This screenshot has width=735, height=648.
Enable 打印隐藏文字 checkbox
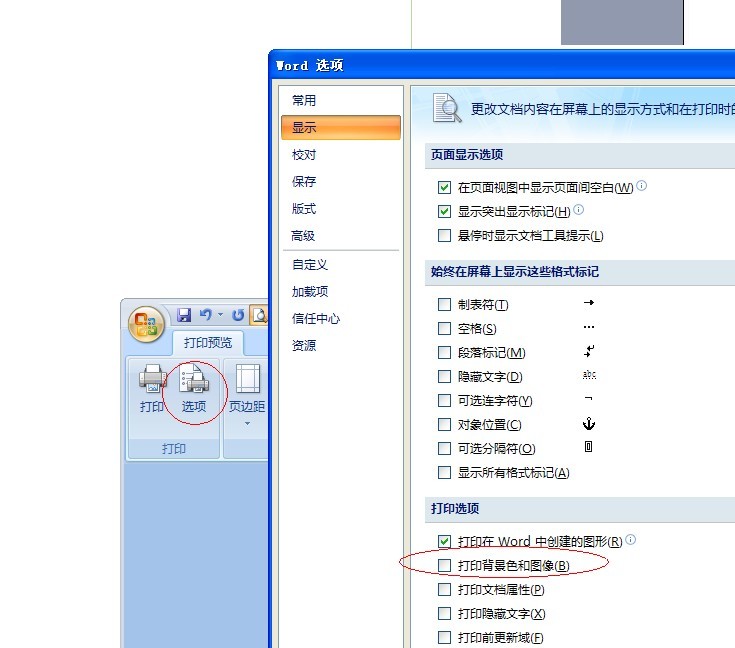click(444, 613)
